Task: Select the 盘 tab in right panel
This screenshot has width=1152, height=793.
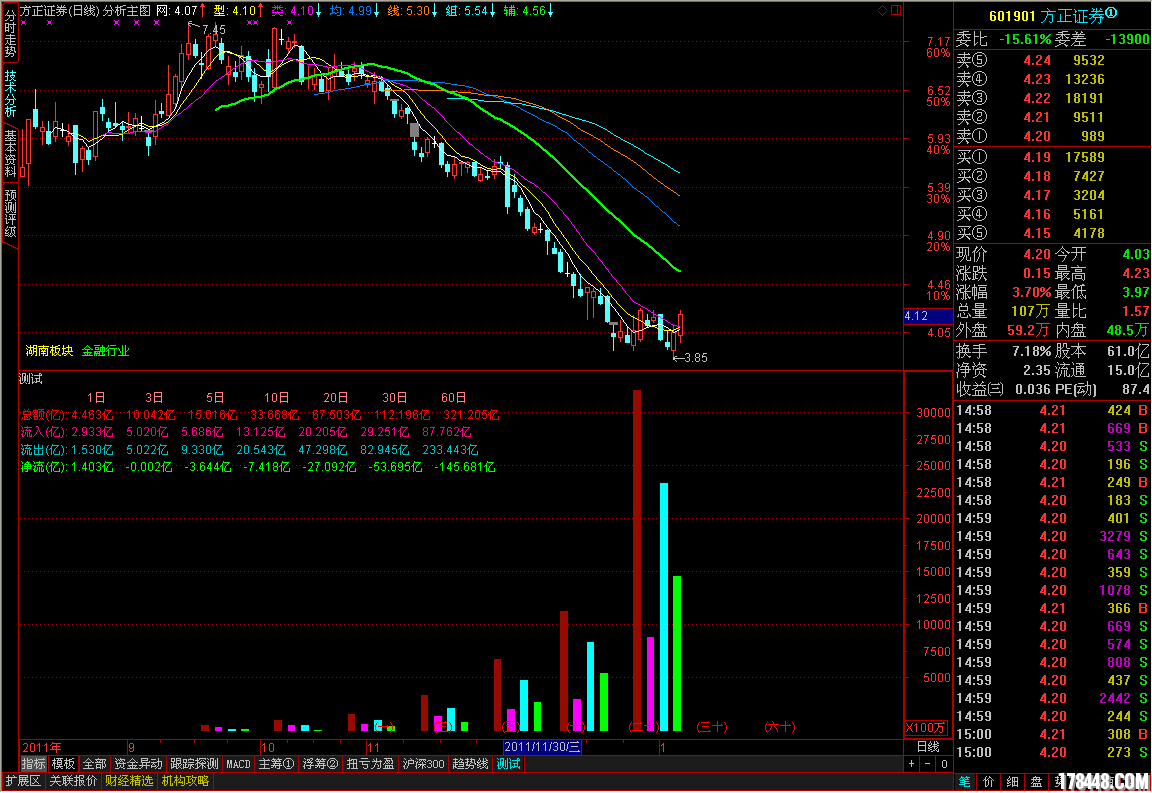Action: (1036, 782)
